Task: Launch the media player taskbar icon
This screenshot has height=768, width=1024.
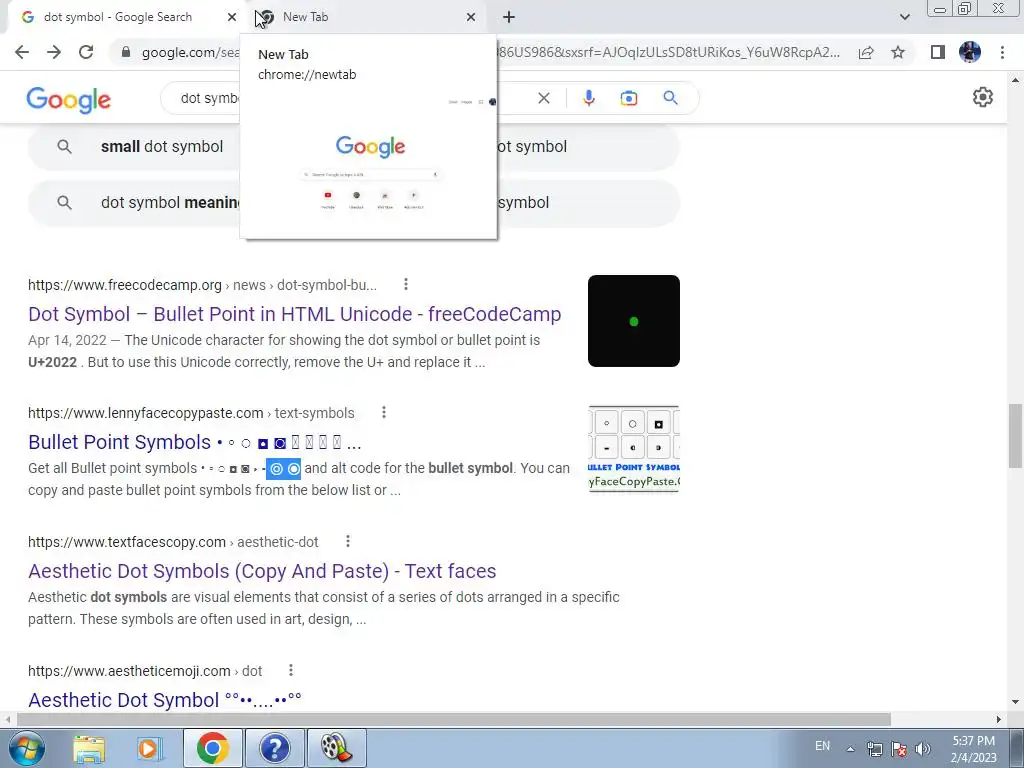Action: click(150, 749)
